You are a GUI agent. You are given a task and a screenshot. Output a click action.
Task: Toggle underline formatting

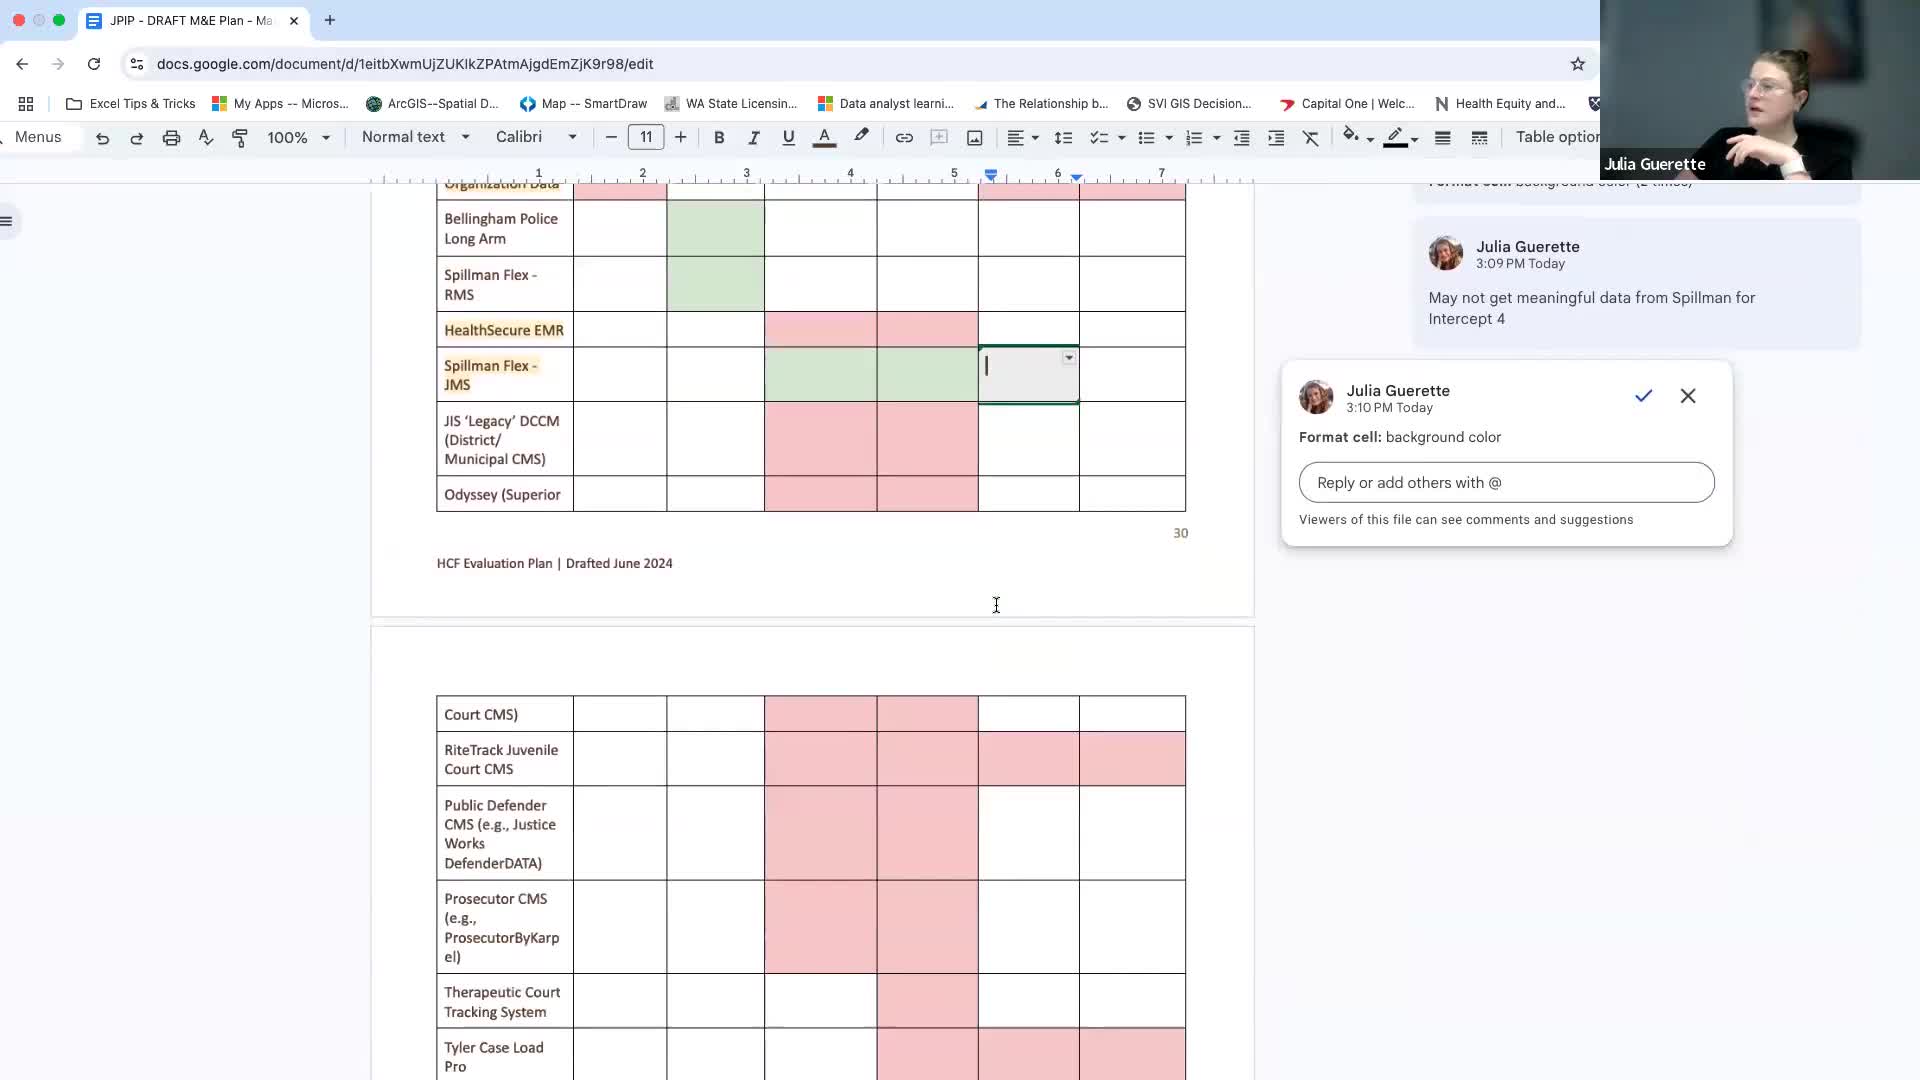click(x=788, y=138)
